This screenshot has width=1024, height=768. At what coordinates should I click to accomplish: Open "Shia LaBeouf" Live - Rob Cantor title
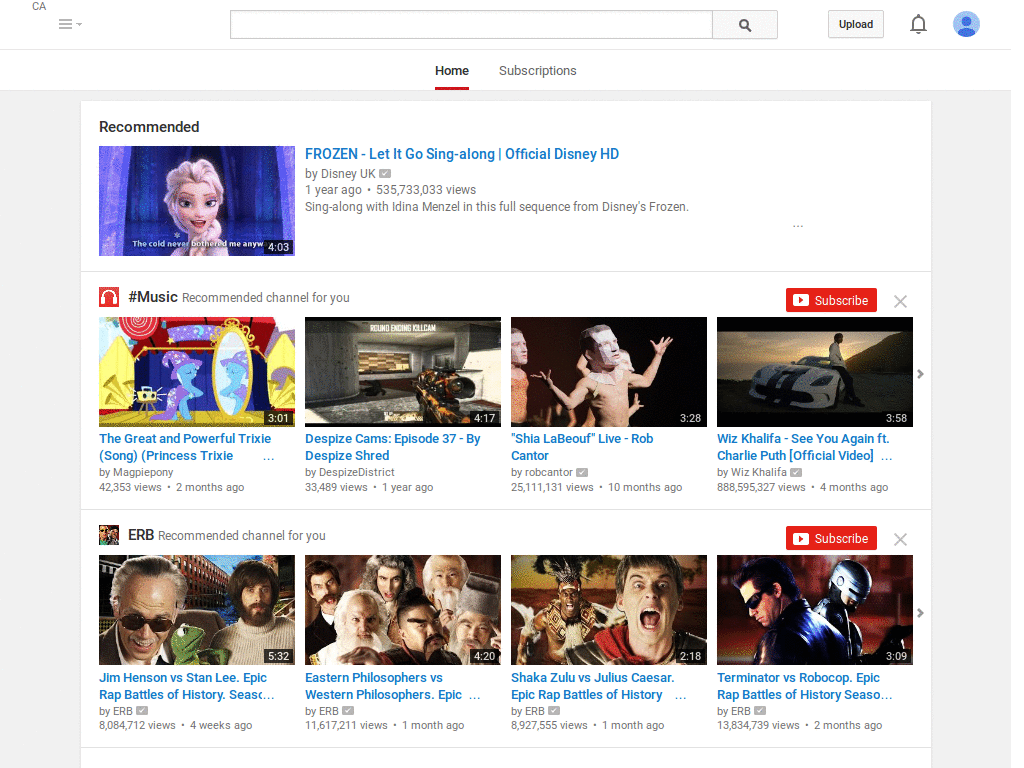582,447
